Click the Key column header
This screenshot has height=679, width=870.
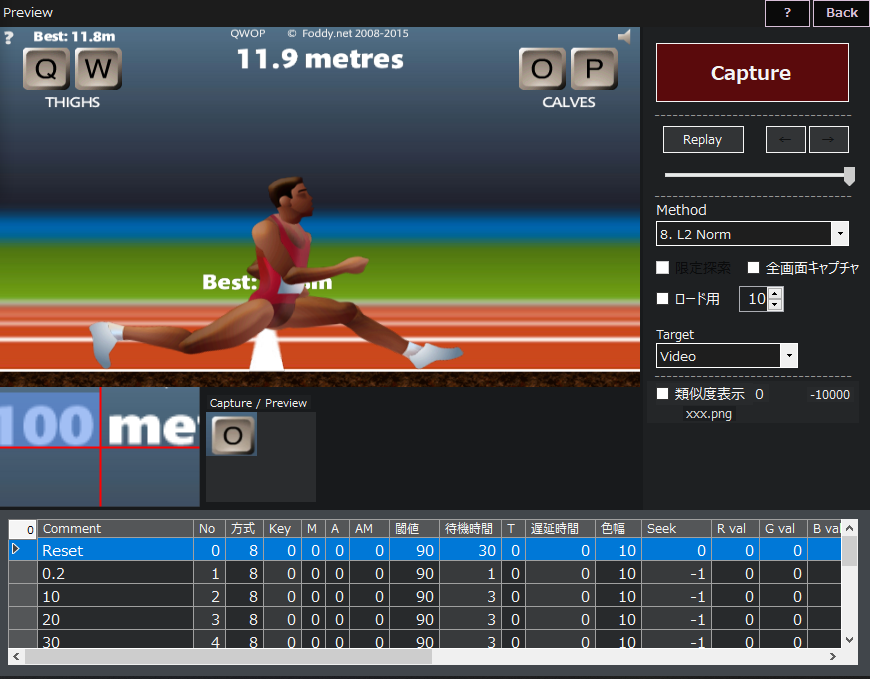tap(282, 529)
